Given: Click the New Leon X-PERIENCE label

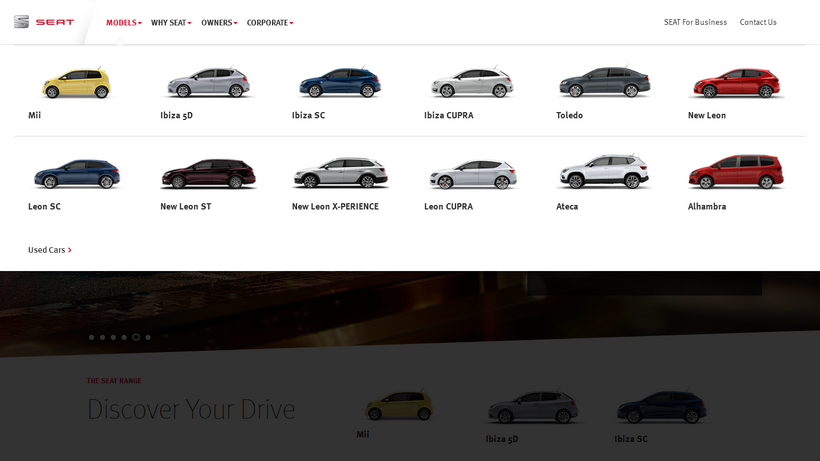Looking at the screenshot, I should [335, 206].
